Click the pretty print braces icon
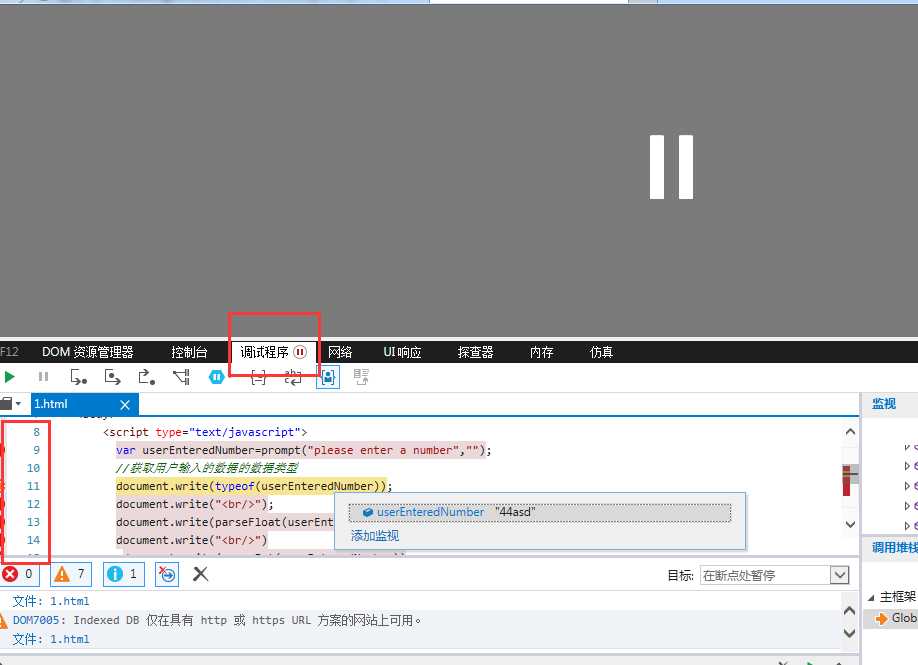Image resolution: width=918 pixels, height=665 pixels. coord(258,378)
